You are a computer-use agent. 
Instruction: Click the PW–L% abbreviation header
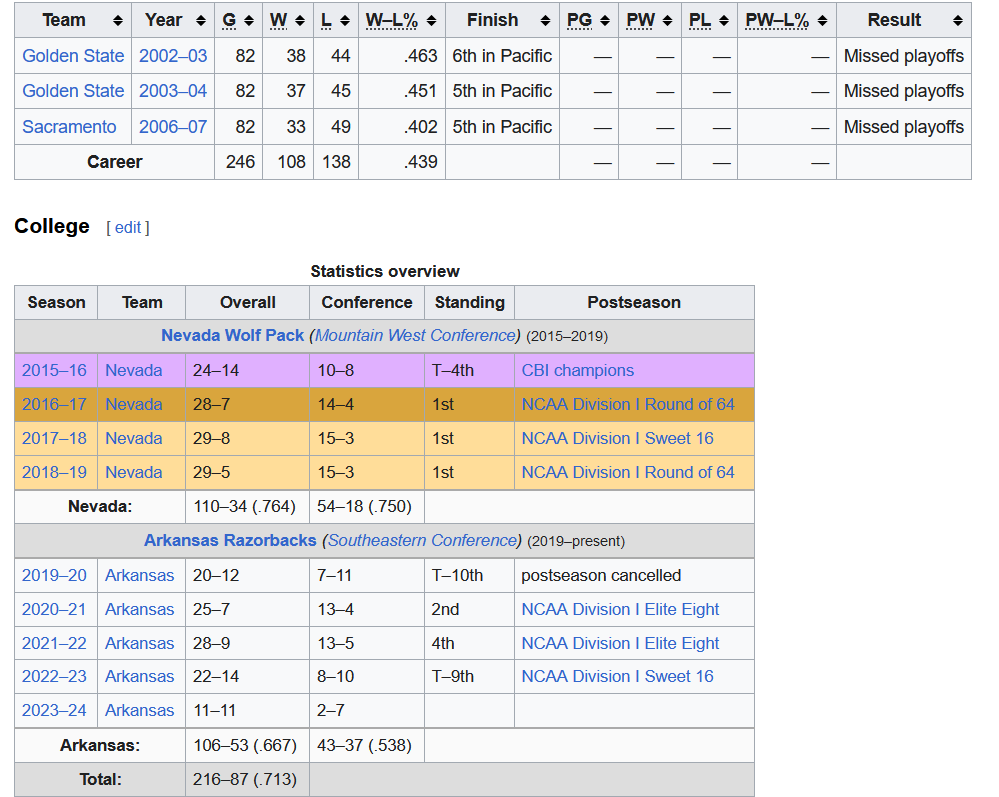point(777,20)
